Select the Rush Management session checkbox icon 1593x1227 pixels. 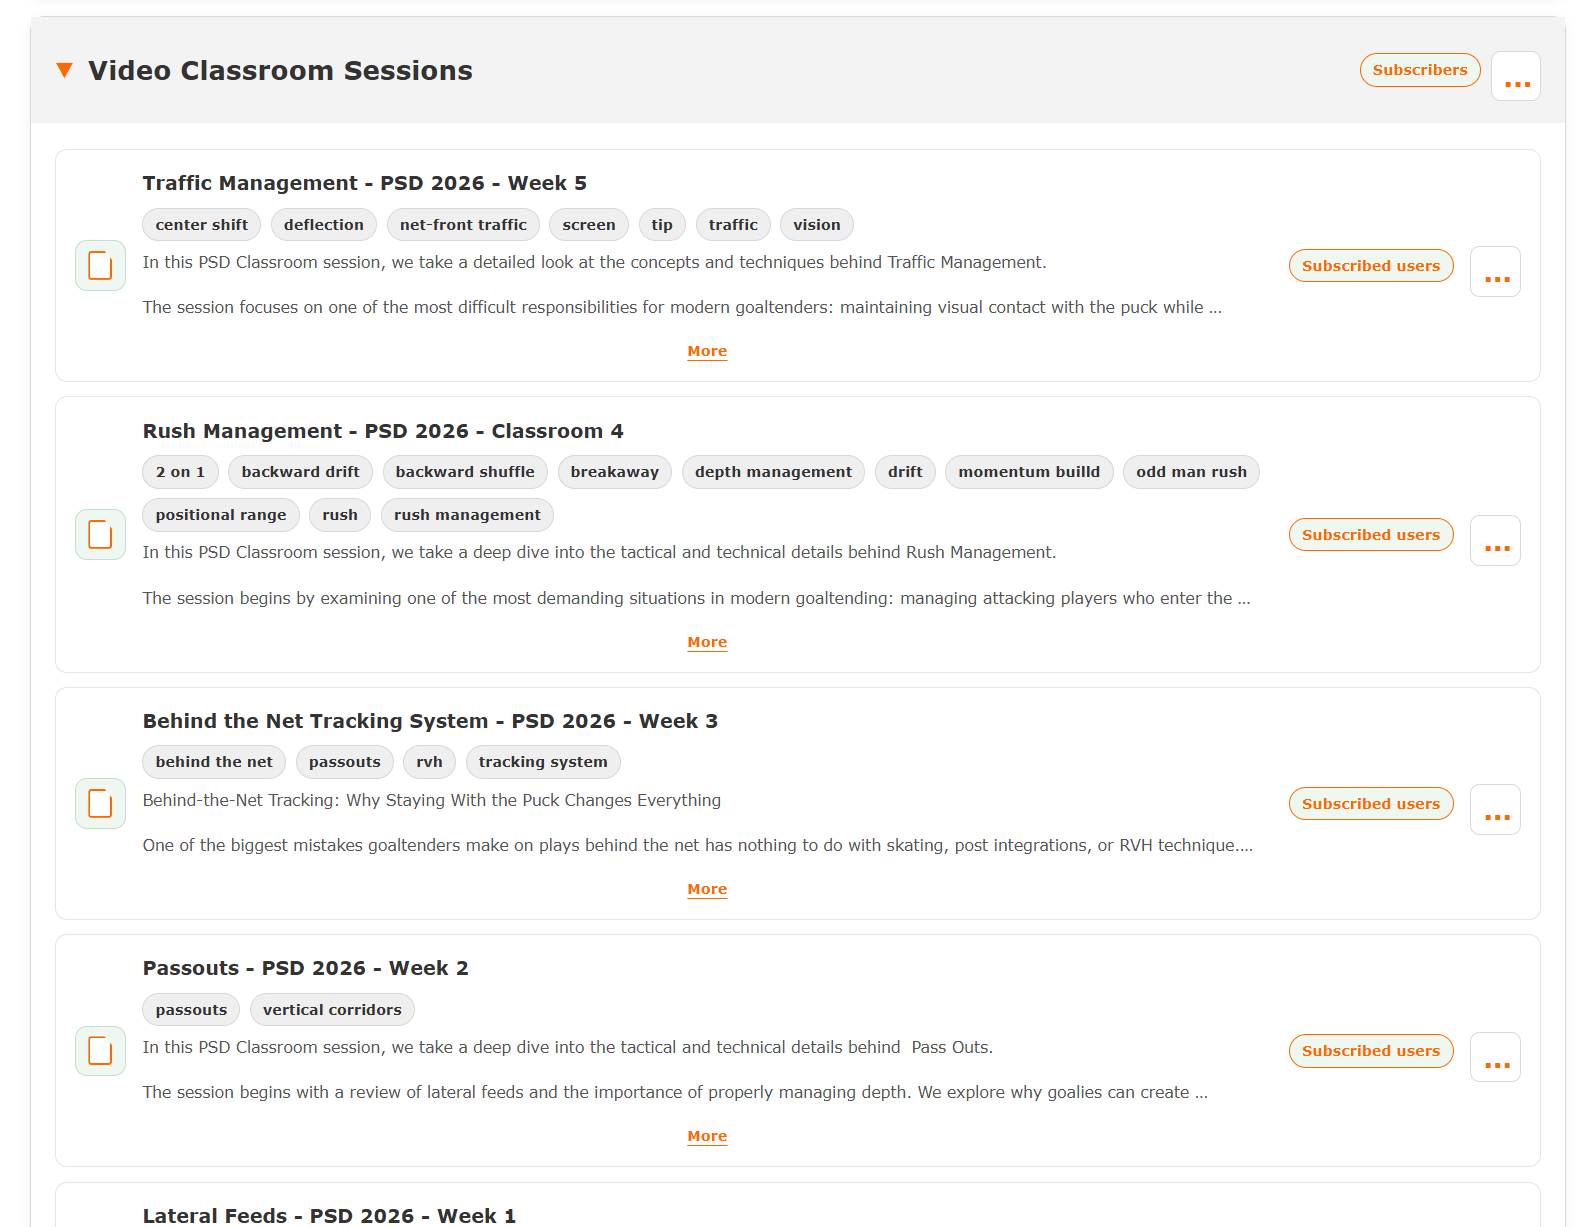click(x=100, y=534)
